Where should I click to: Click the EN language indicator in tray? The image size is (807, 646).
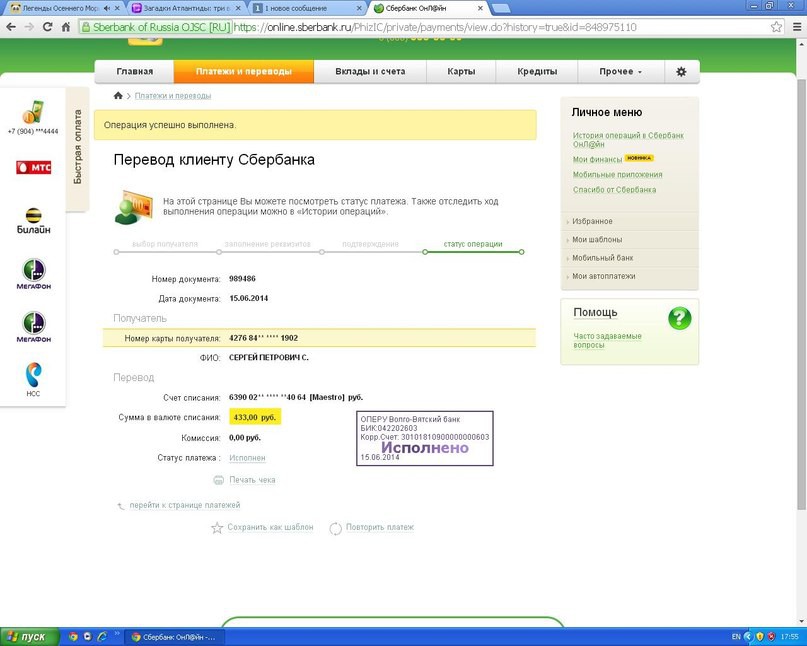[x=736, y=637]
